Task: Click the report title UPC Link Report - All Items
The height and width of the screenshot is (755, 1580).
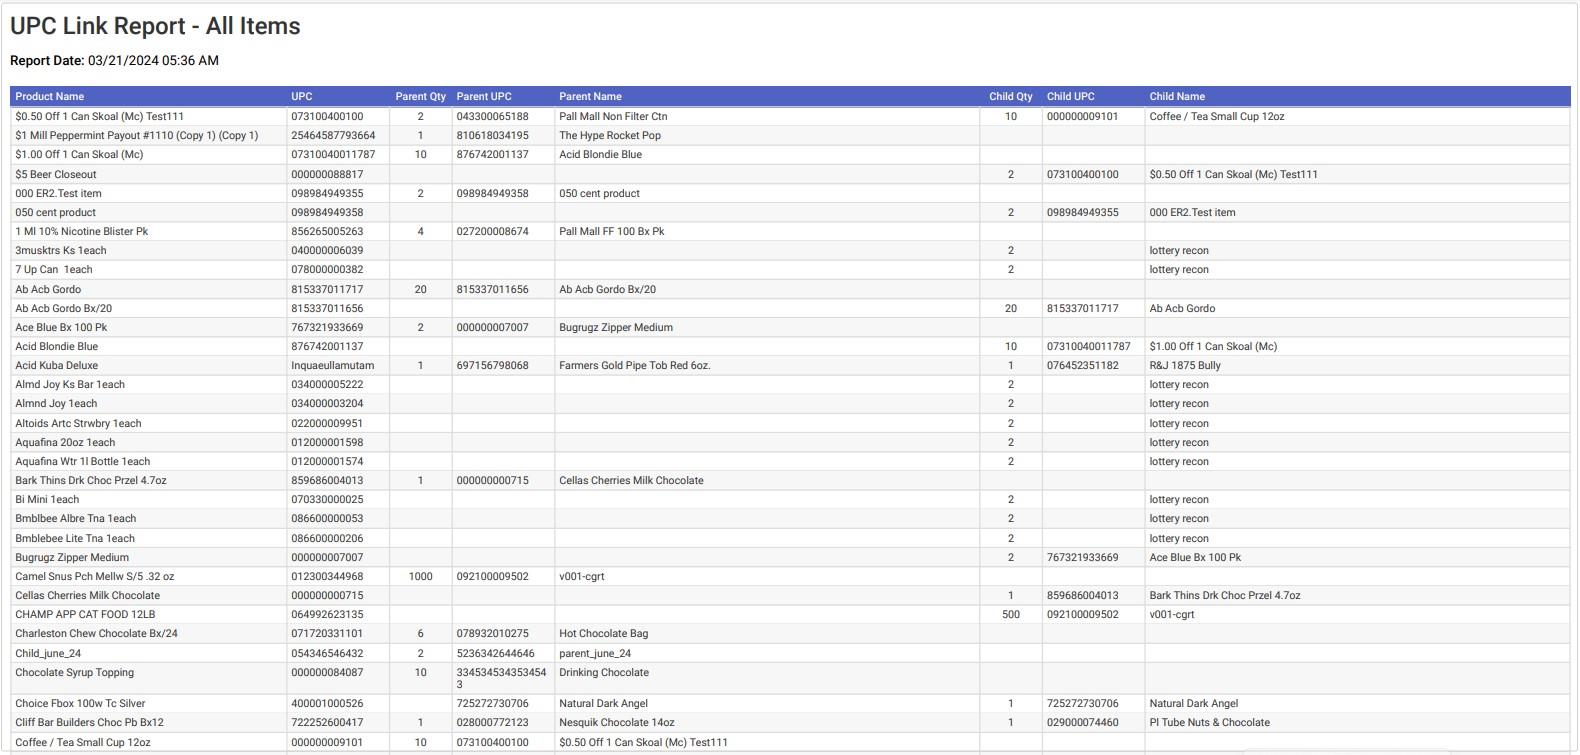Action: pos(155,26)
